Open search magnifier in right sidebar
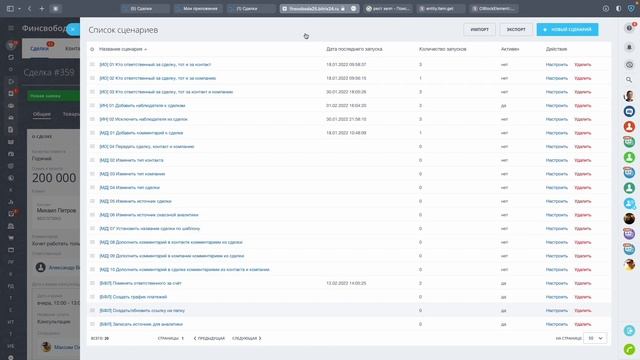This screenshot has width=640, height=360. click(629, 80)
